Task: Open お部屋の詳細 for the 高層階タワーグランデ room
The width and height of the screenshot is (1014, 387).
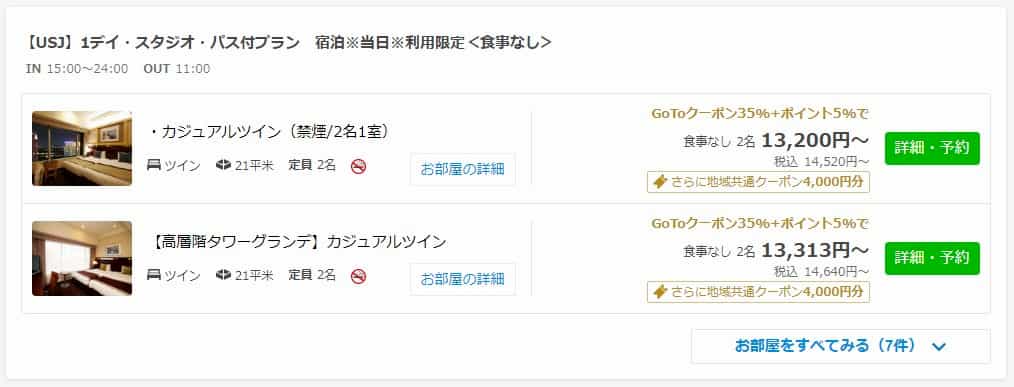Action: tap(462, 280)
